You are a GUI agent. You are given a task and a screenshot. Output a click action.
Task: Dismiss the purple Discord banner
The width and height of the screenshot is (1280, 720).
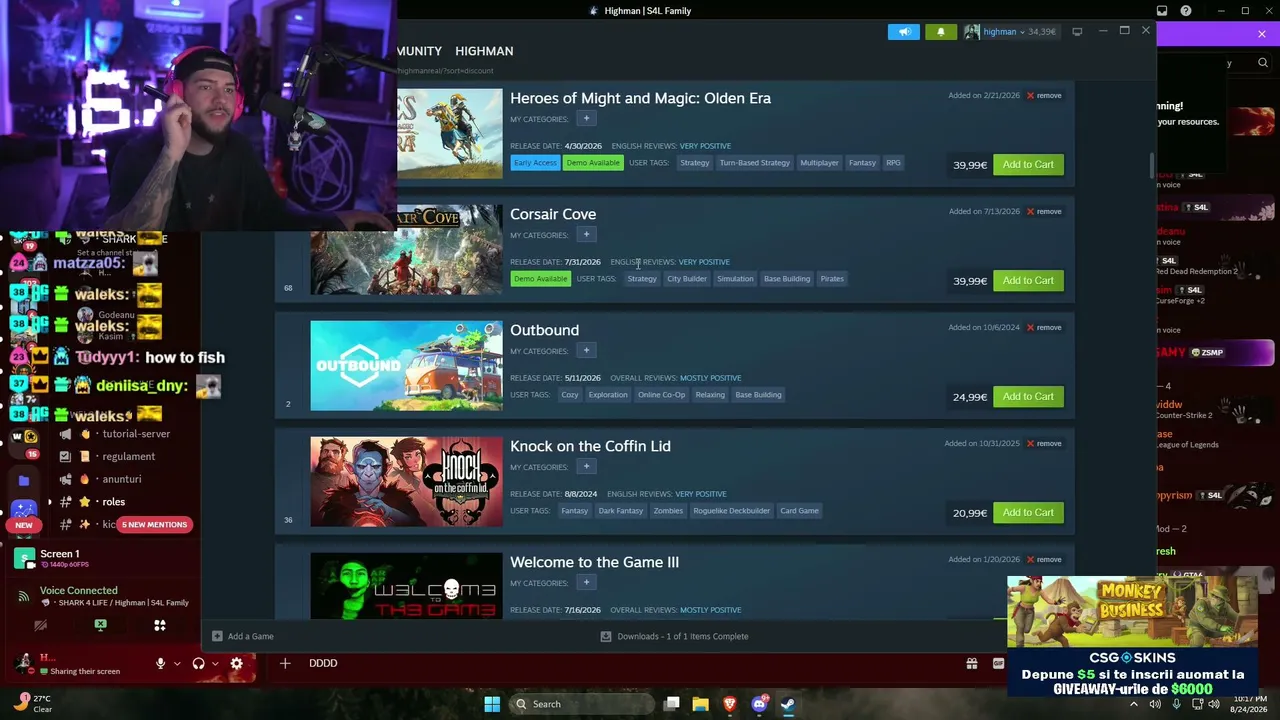tap(1262, 34)
